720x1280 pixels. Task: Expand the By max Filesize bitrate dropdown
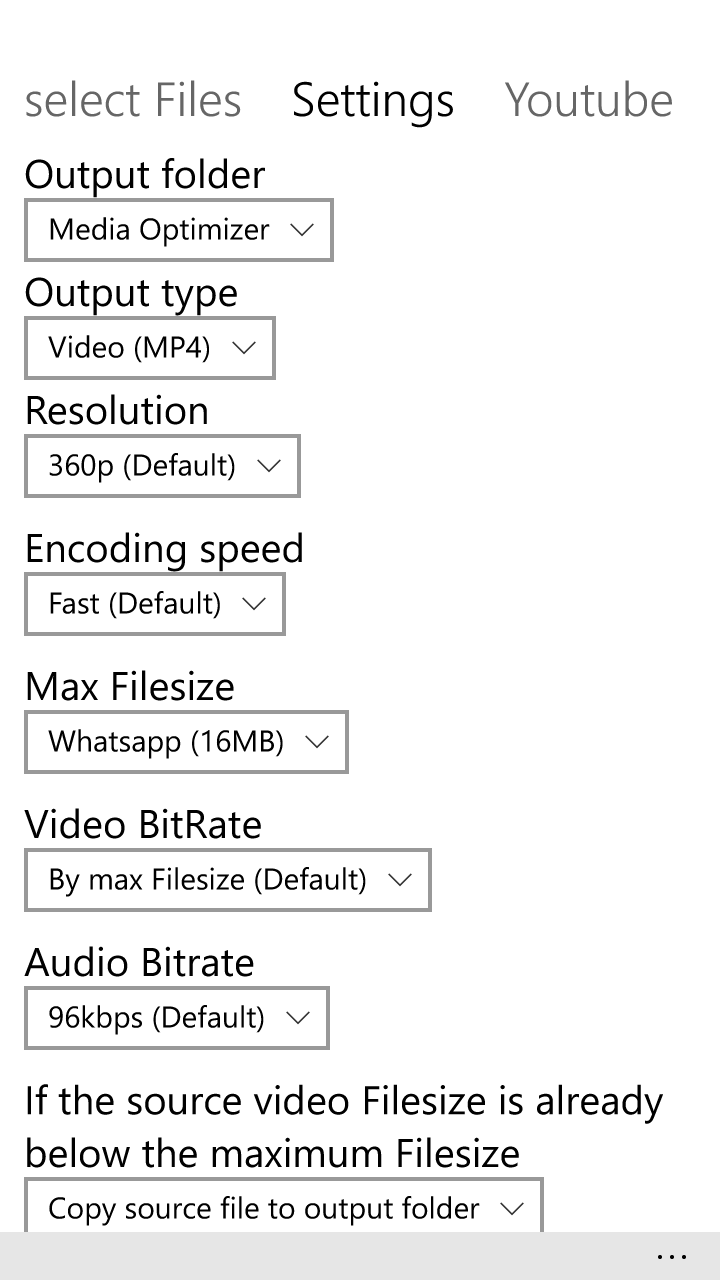[227, 880]
